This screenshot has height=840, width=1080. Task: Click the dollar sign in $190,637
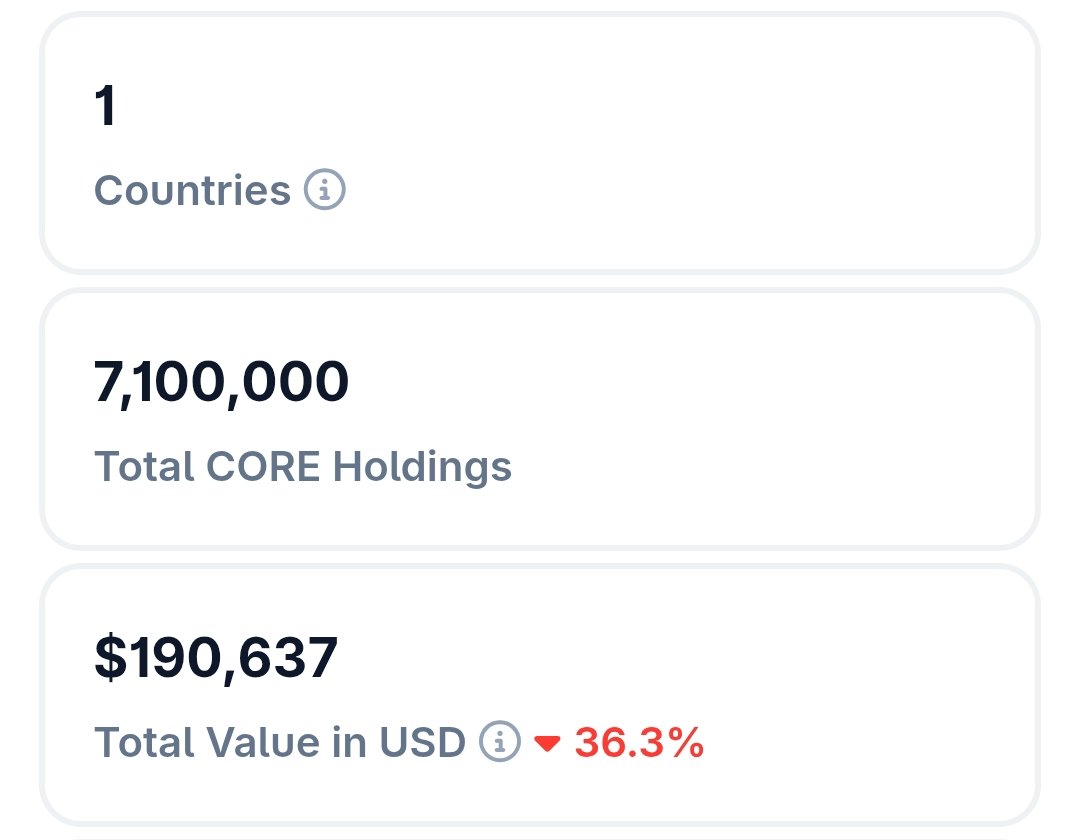[x=111, y=658]
